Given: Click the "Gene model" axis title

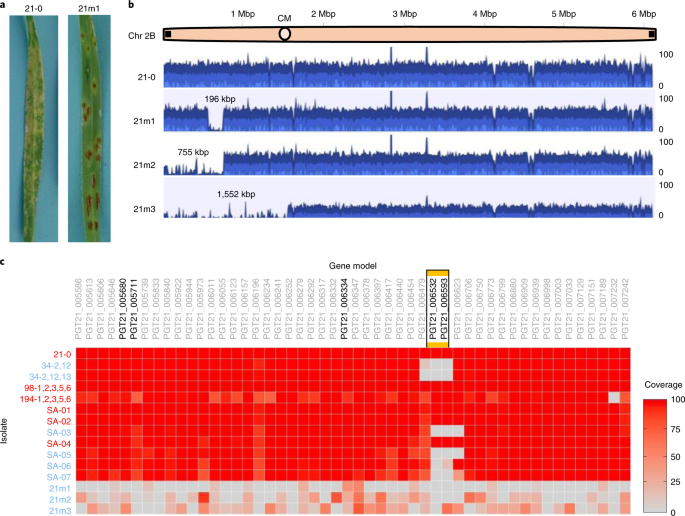Looking at the screenshot, I should tap(353, 266).
